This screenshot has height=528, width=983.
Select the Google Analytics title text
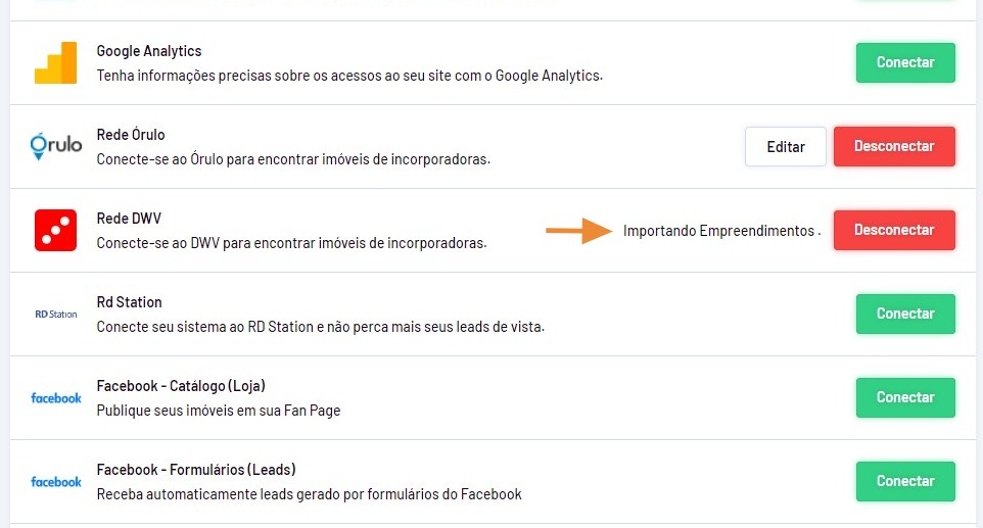149,51
